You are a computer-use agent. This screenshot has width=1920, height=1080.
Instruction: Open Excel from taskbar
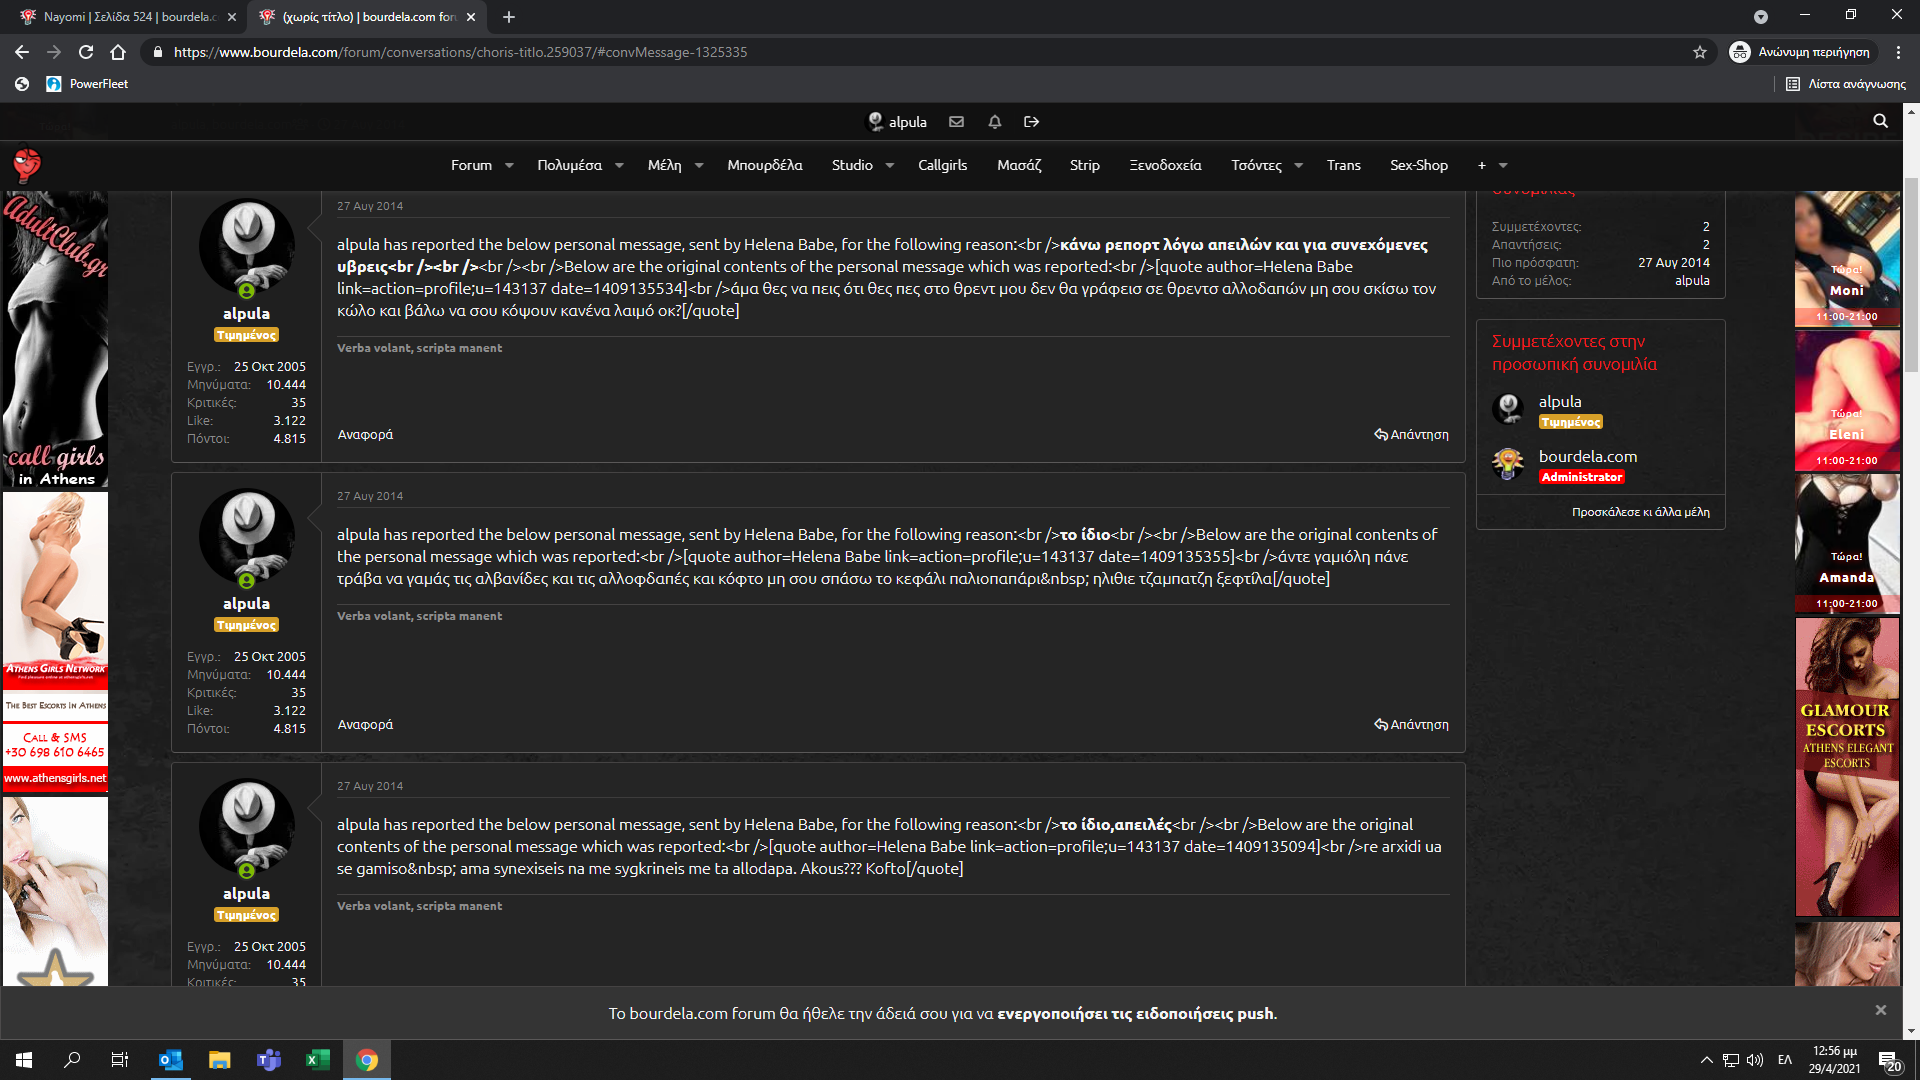[x=318, y=1060]
